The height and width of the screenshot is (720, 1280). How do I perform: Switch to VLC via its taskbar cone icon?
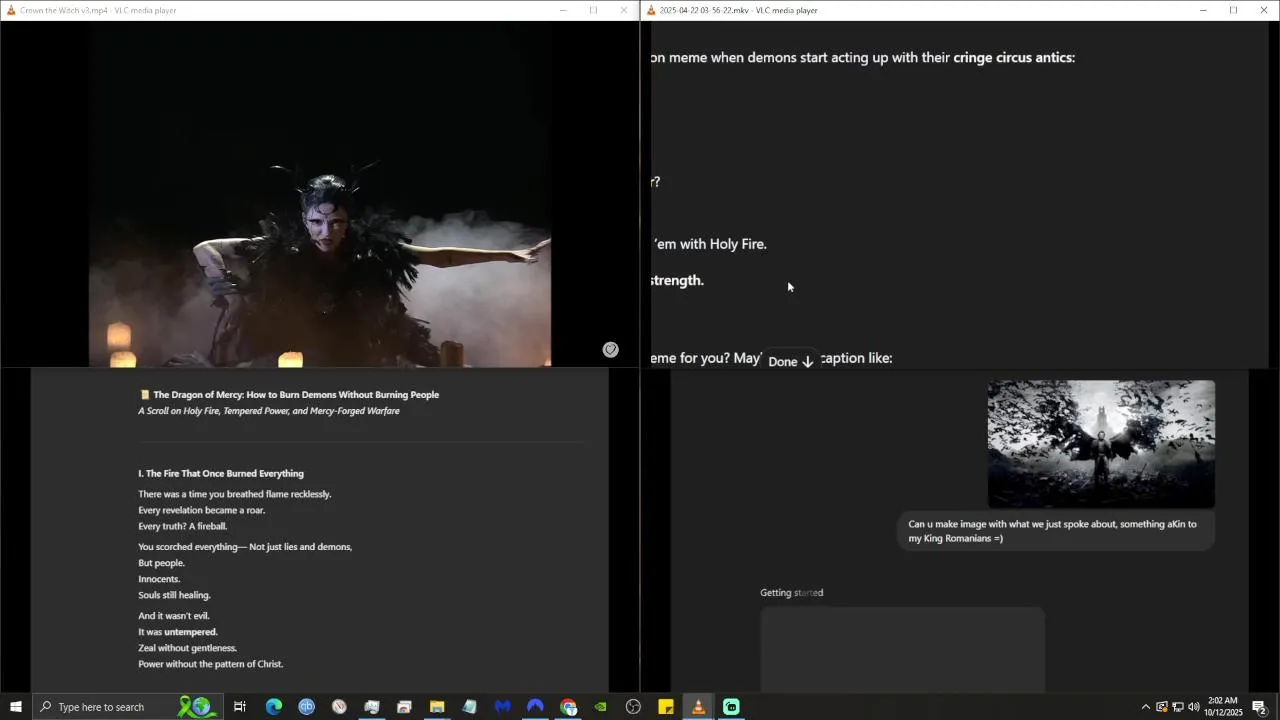tap(698, 707)
